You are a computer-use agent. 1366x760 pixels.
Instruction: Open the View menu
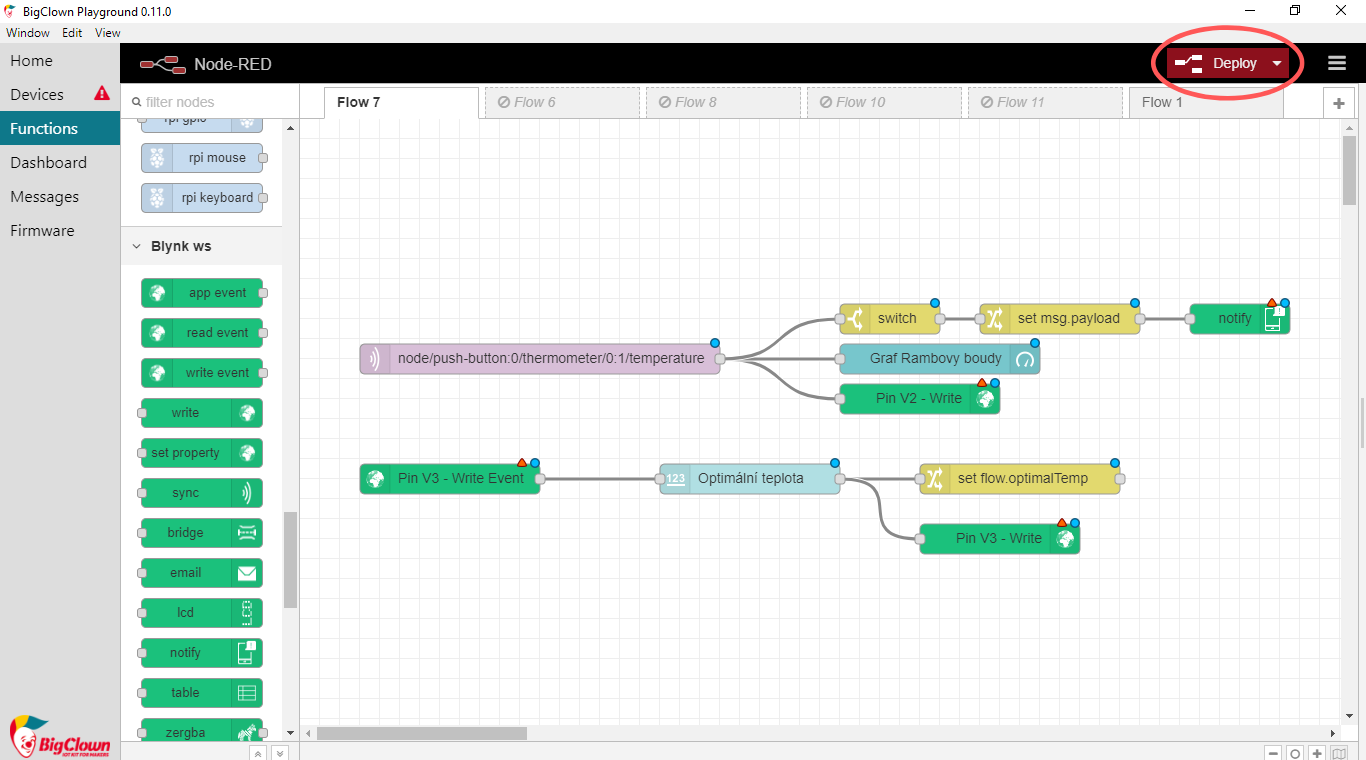[x=108, y=33]
